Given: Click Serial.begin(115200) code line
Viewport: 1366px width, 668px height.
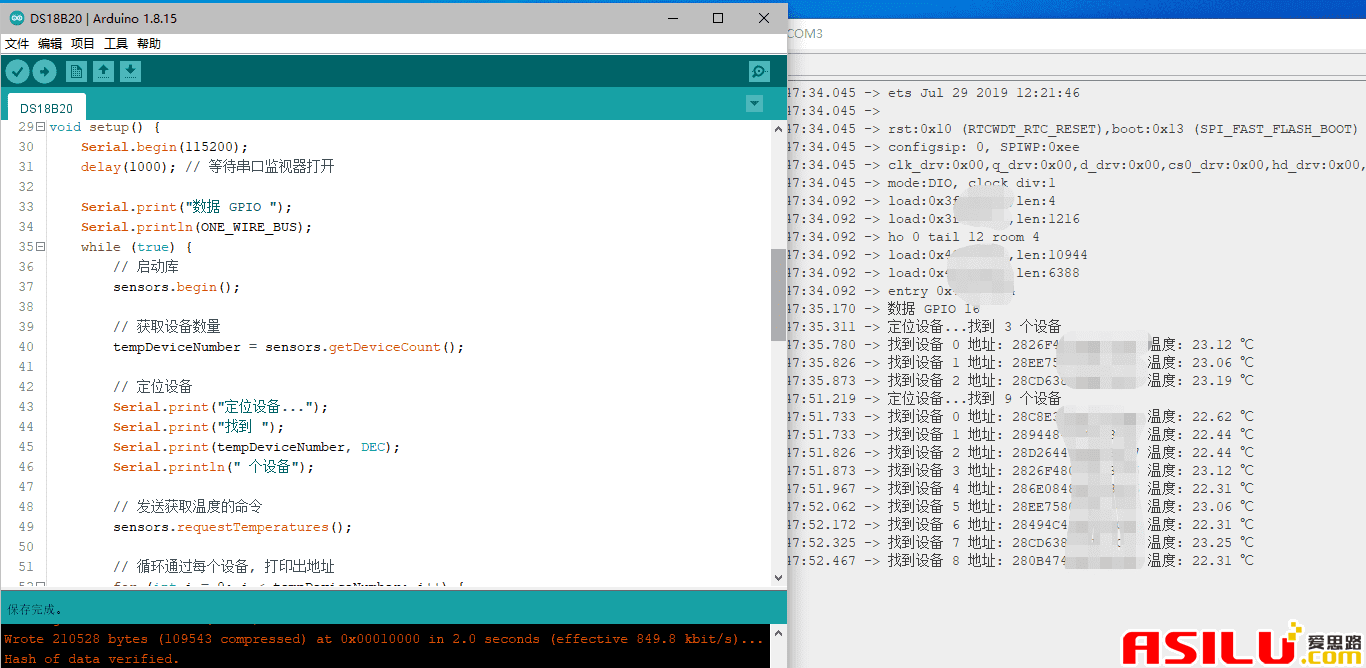Looking at the screenshot, I should click(x=165, y=147).
